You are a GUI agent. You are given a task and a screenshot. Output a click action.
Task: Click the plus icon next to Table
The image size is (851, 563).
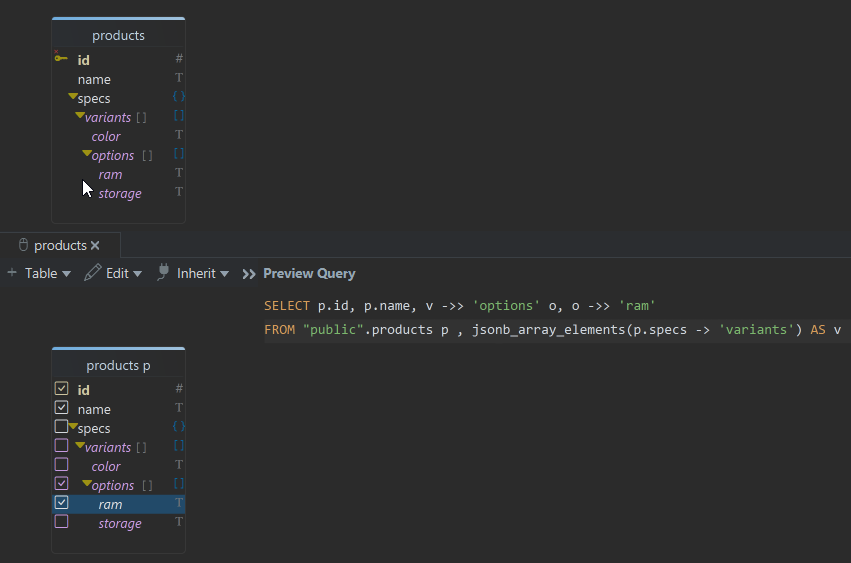click(x=12, y=273)
